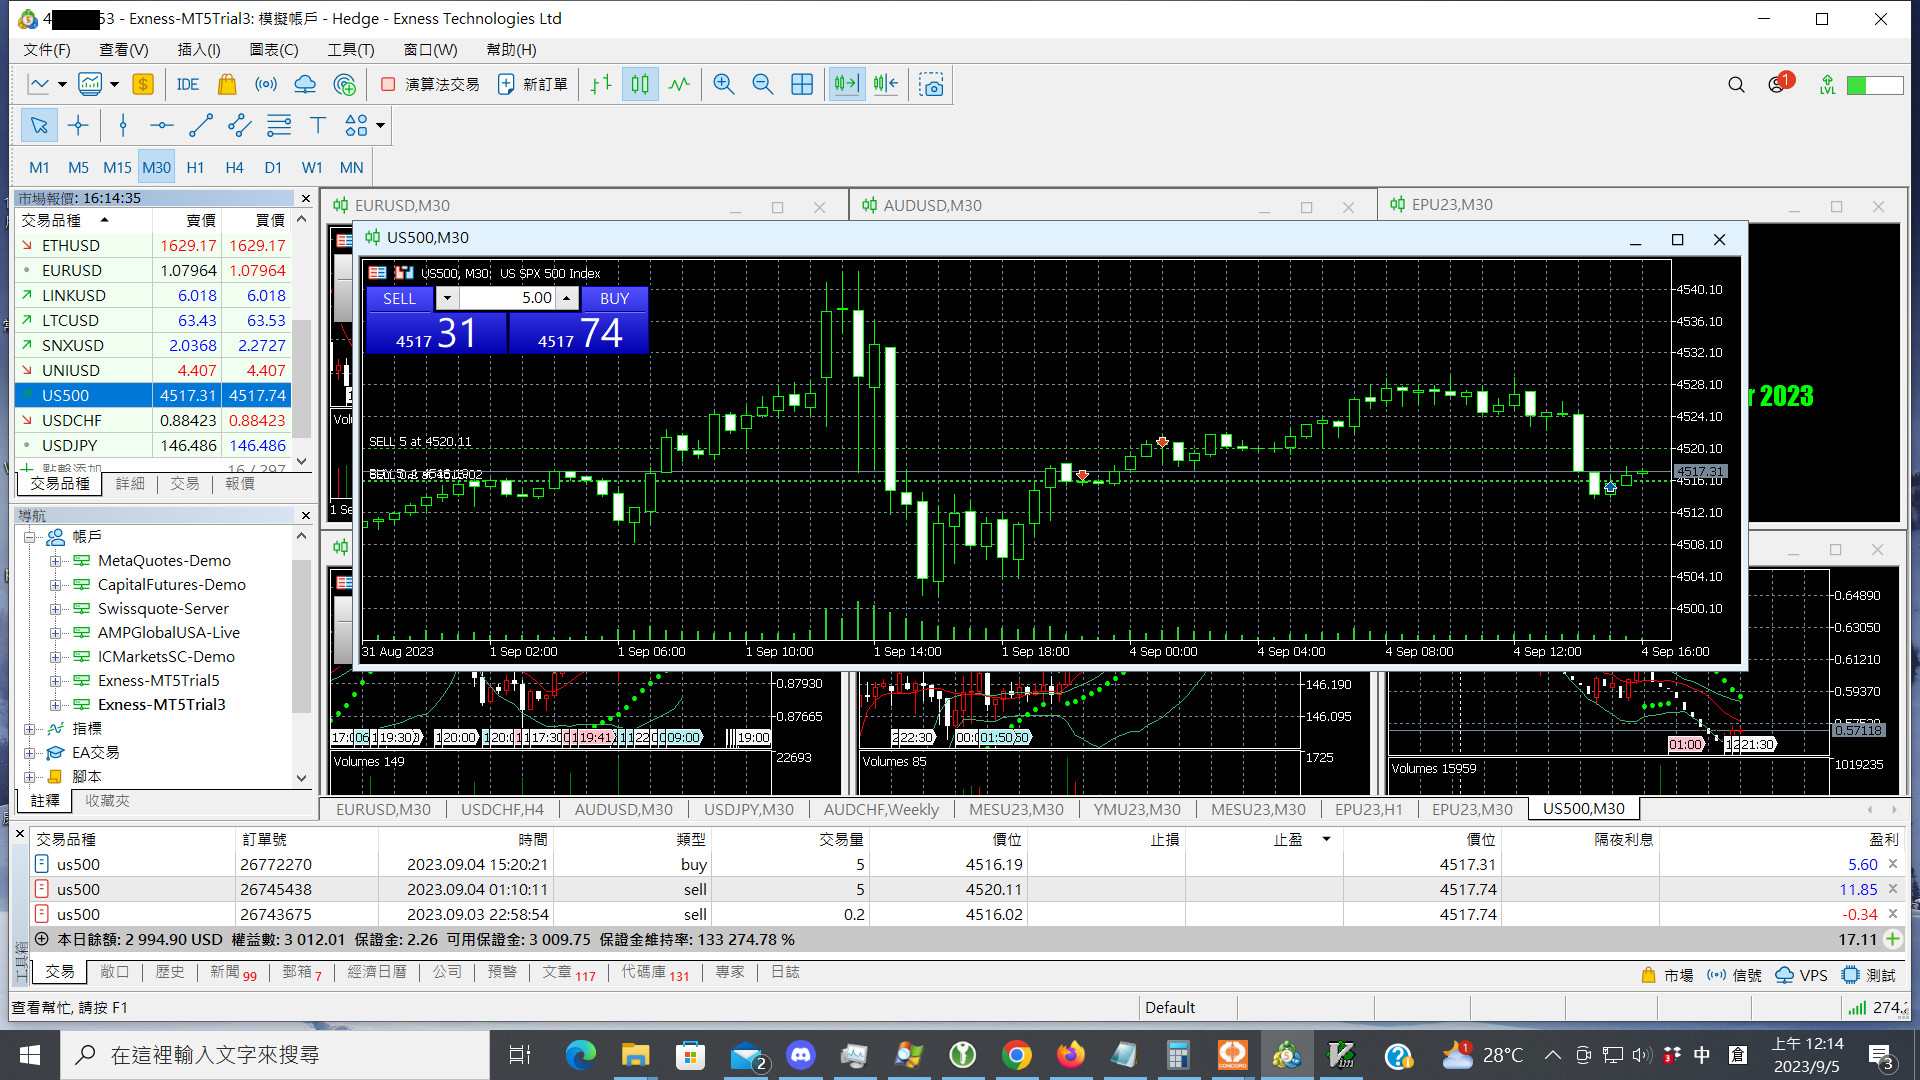Screen dimensions: 1920x1080
Task: Select the horizontal line drawing tool
Action: (162, 125)
